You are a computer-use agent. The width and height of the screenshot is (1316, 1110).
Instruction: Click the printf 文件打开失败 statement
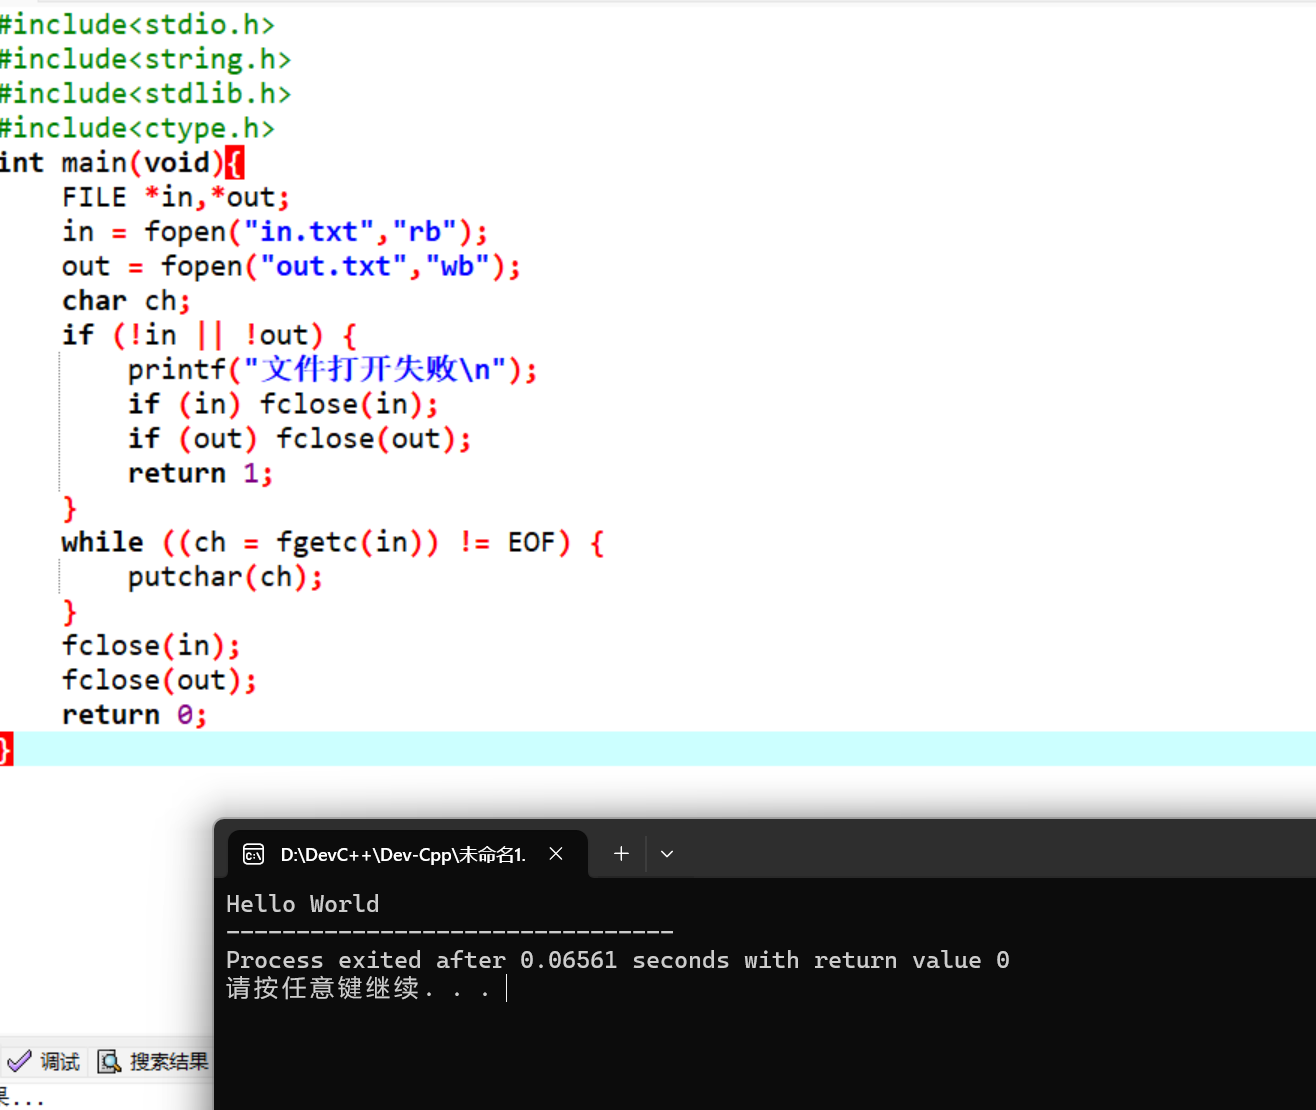(x=330, y=369)
